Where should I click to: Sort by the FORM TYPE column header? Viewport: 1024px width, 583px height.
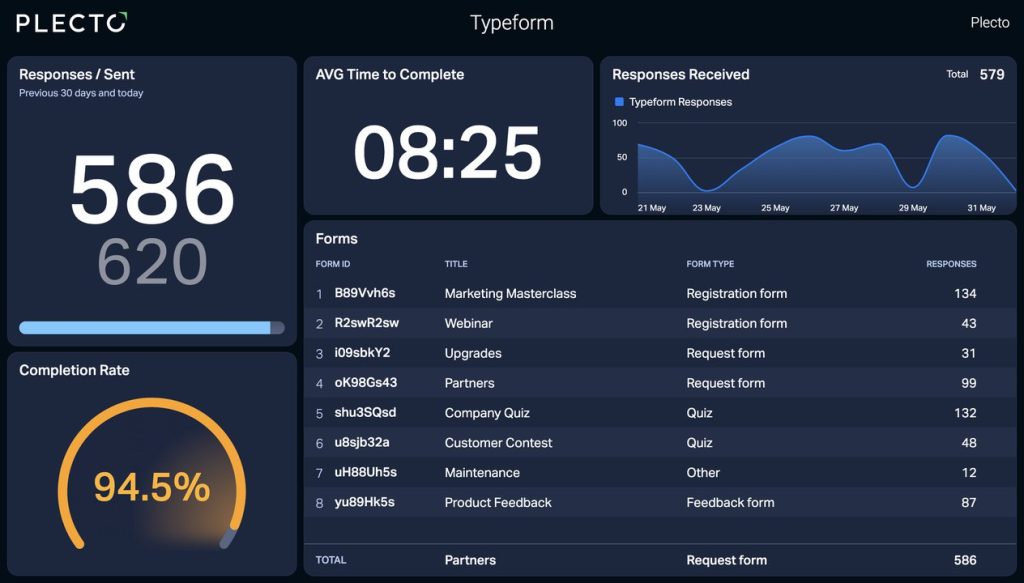[x=710, y=264]
